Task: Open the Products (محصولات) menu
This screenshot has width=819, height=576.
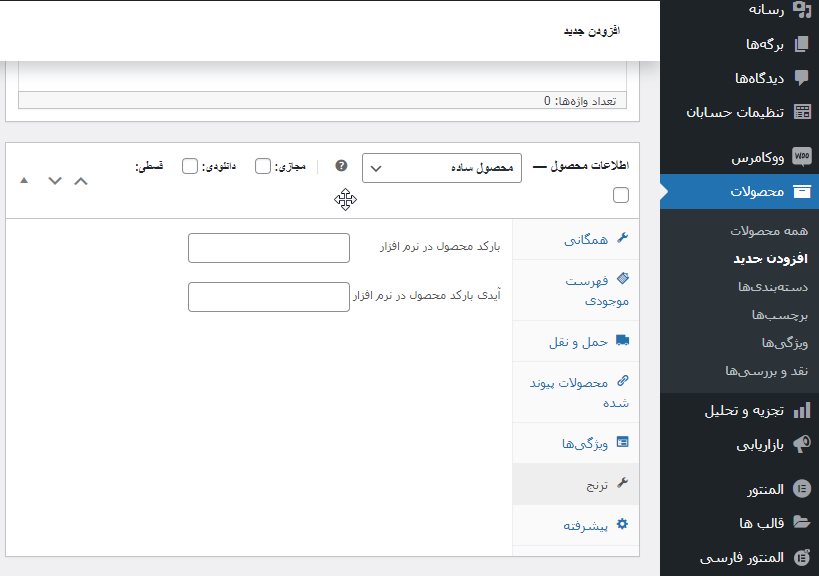Action: [x=740, y=192]
